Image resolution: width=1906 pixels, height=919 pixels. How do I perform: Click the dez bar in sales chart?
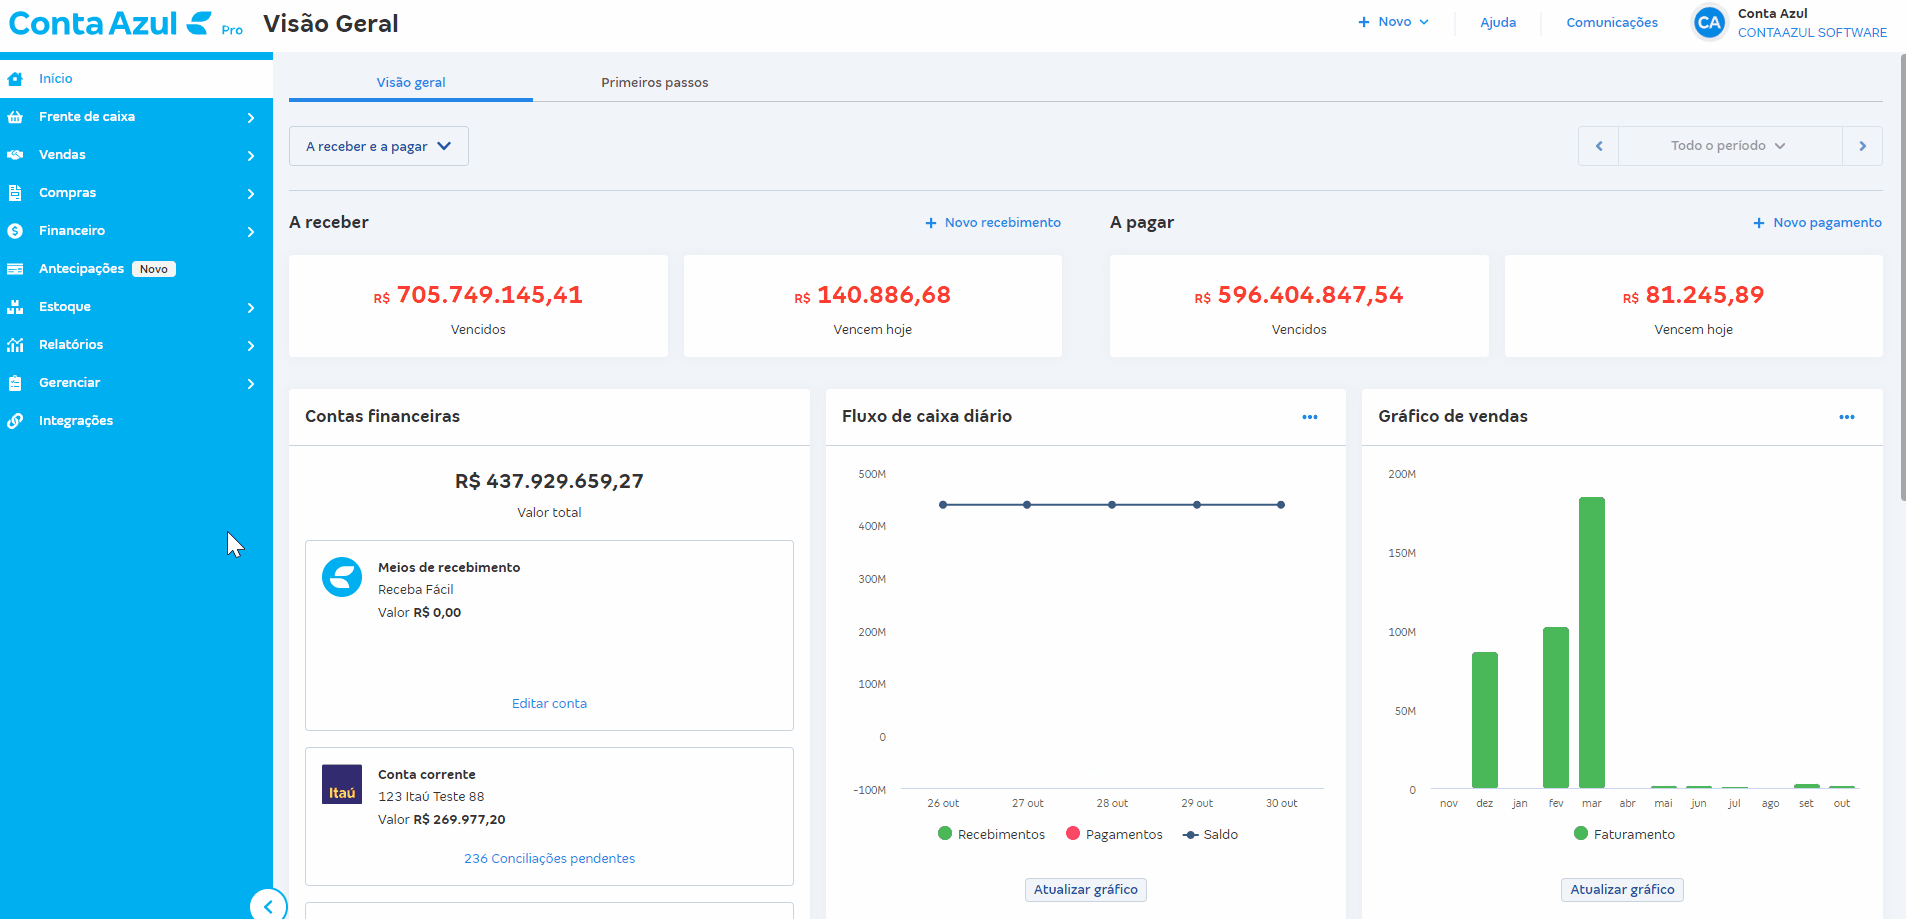point(1485,720)
